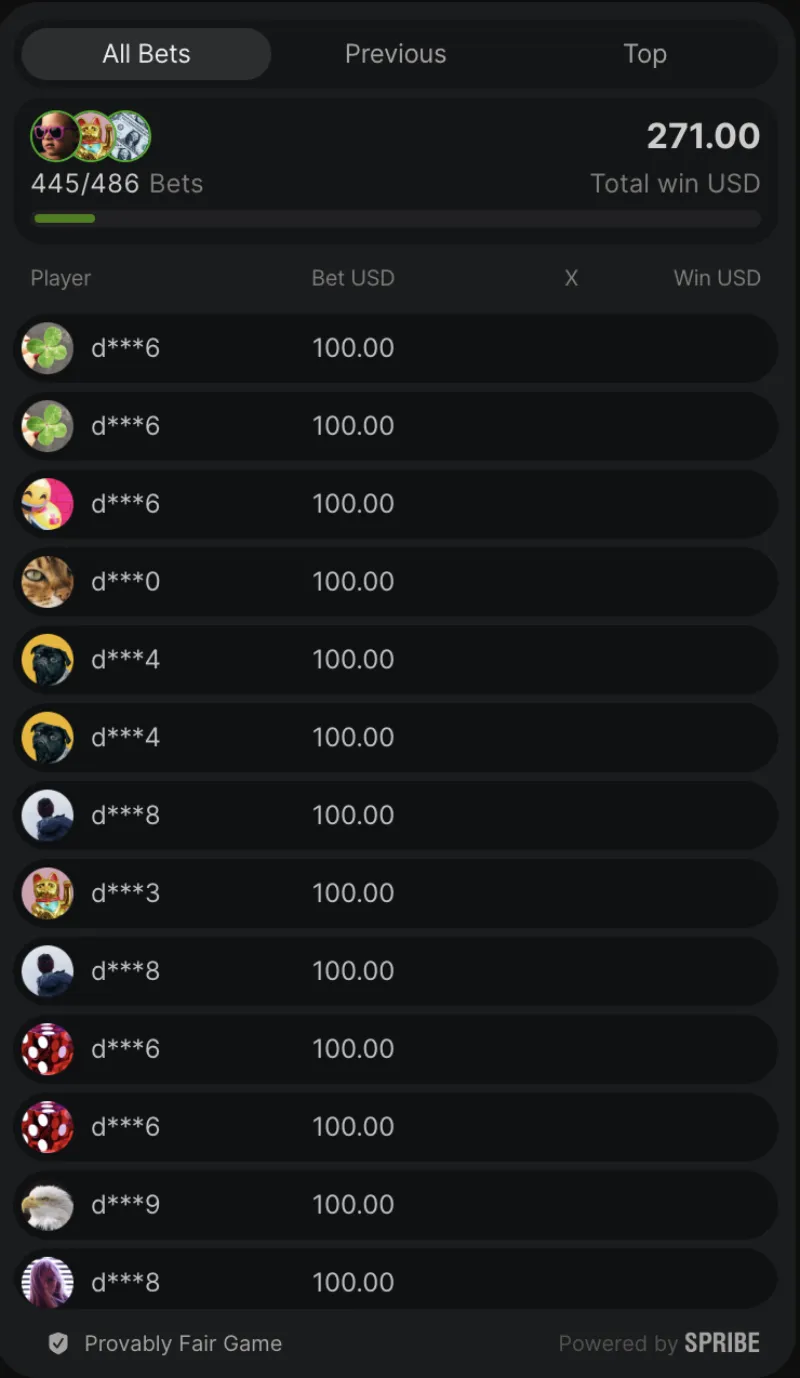Click the purple-haired player avatar
Viewport: 800px width, 1378px height.
pos(47,1282)
